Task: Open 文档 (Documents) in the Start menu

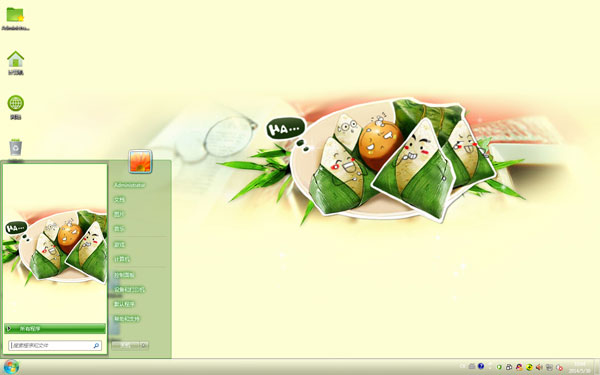Action: click(119, 199)
